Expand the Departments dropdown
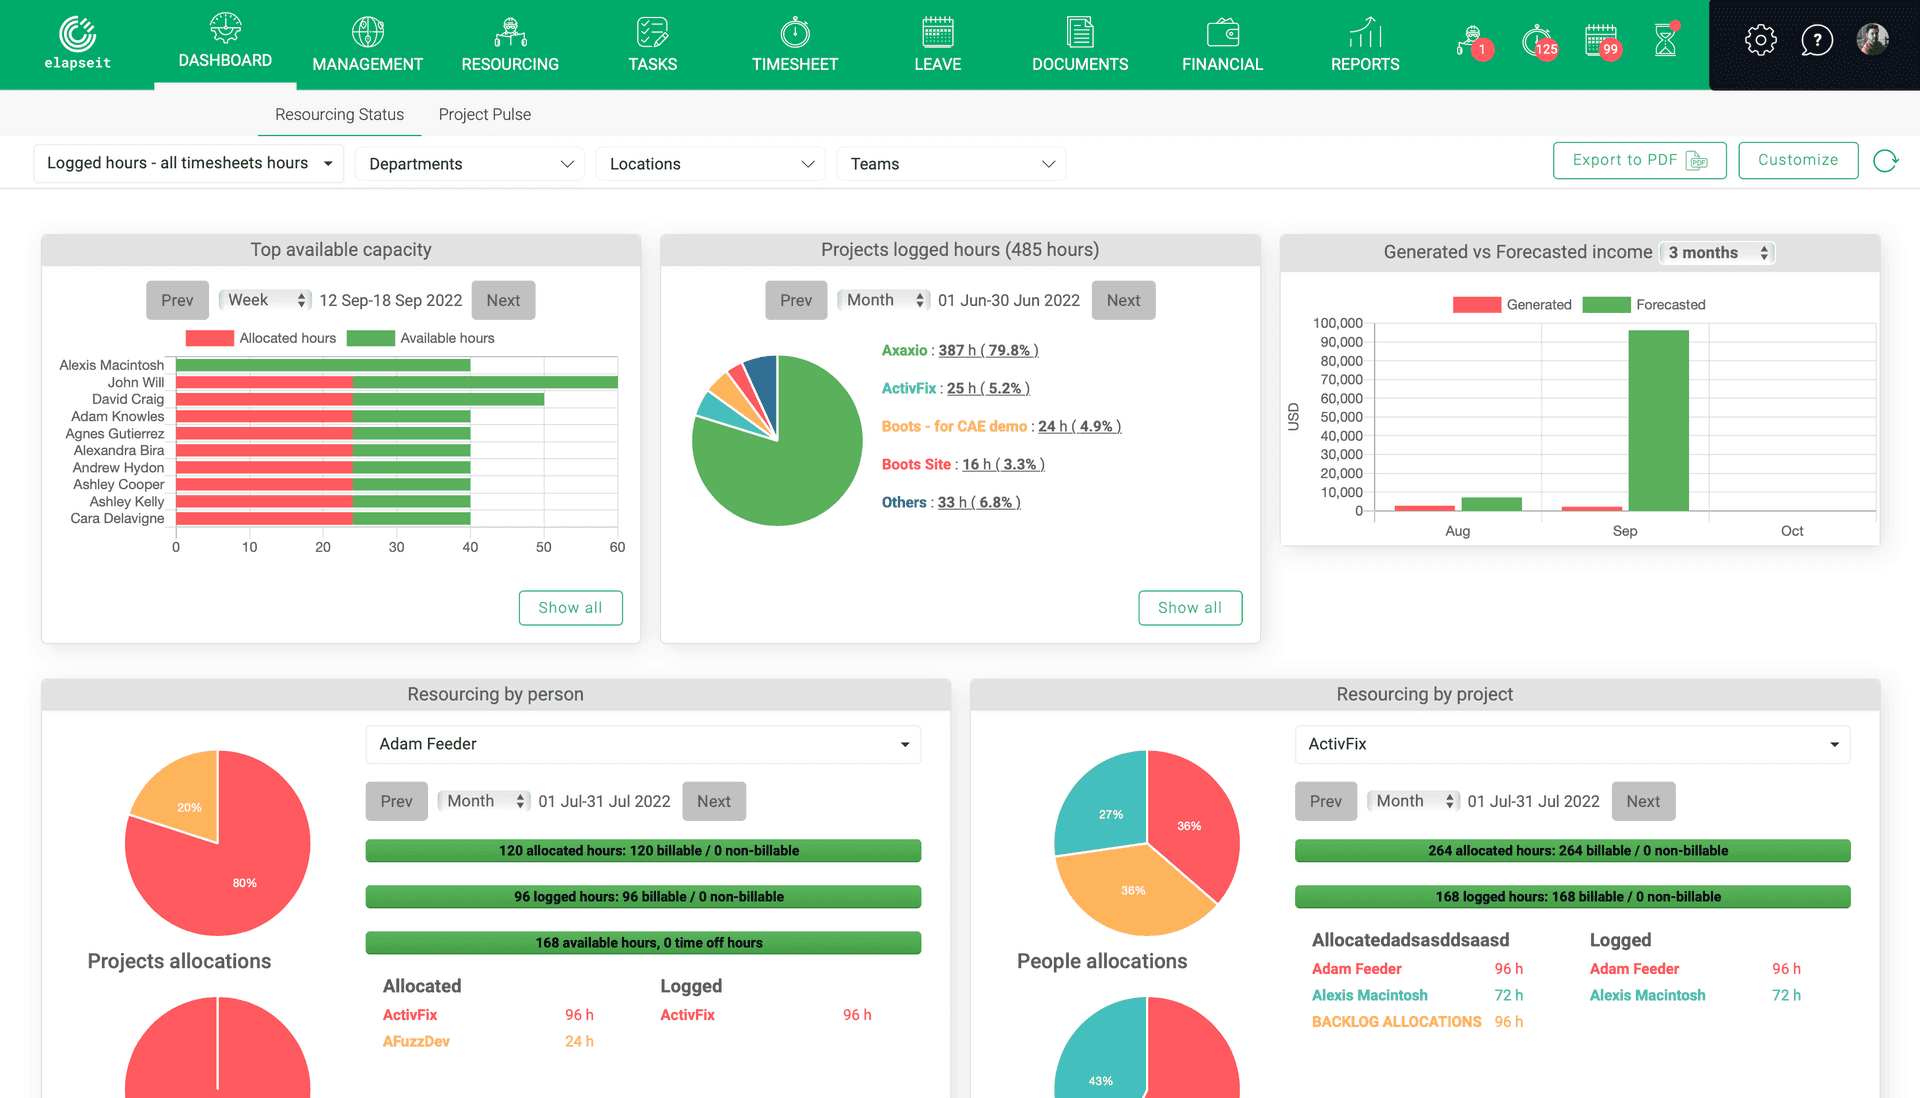The width and height of the screenshot is (1920, 1098). point(470,164)
